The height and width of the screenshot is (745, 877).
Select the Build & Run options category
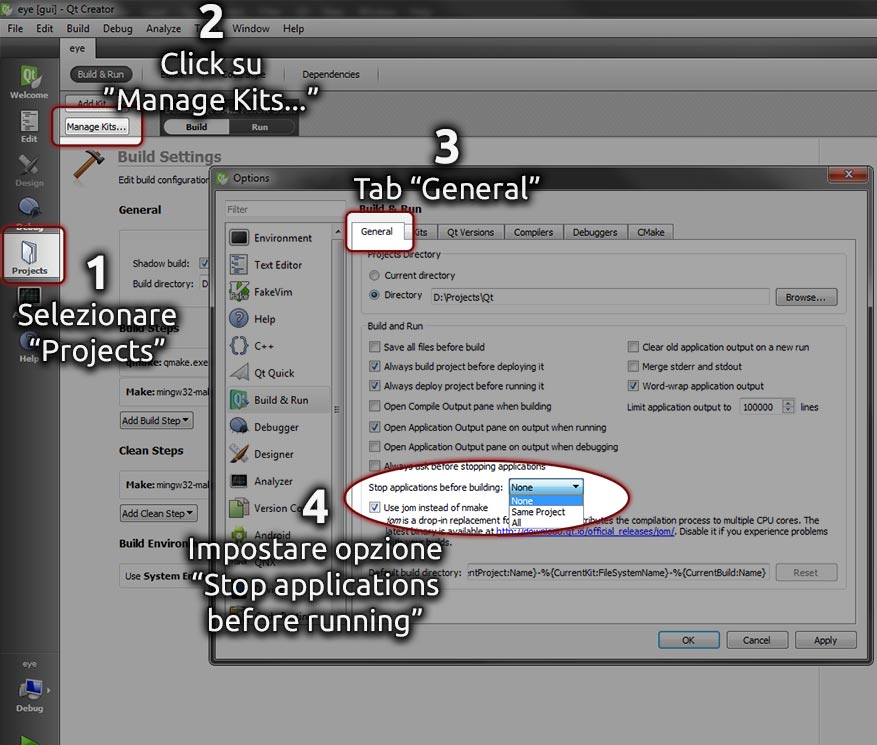pyautogui.click(x=278, y=400)
